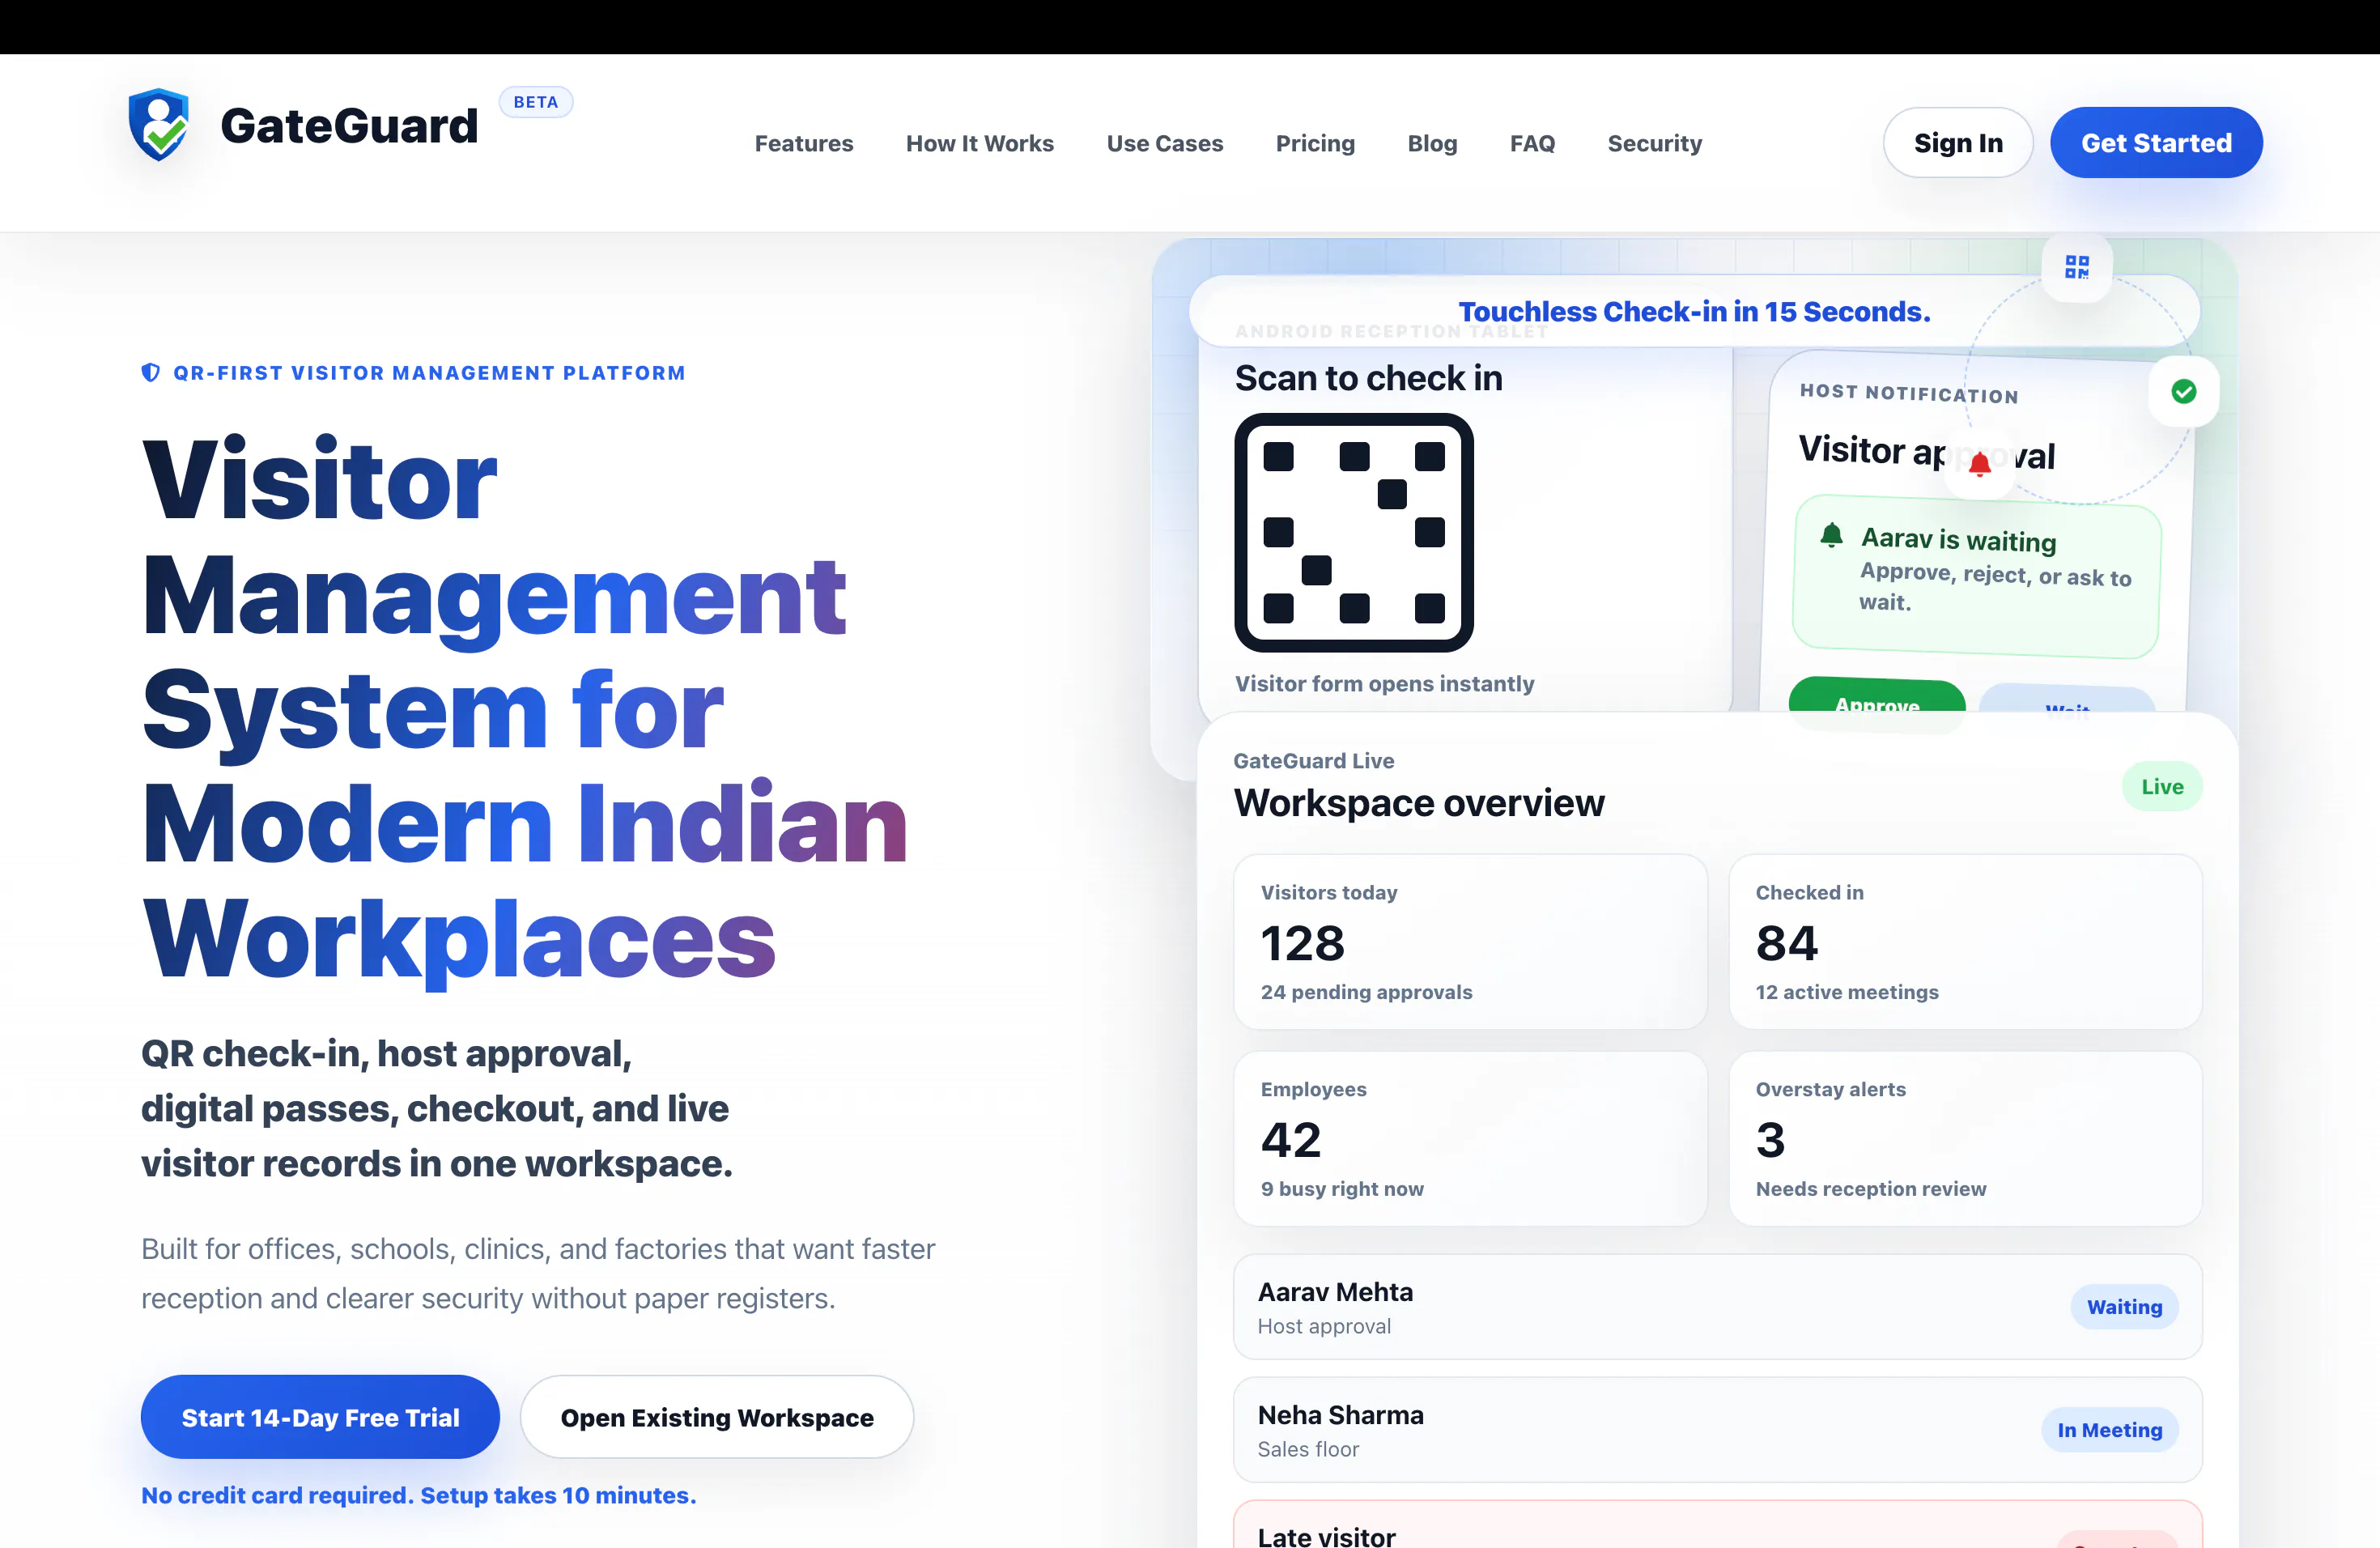
Task: Click the GateGuard brand name text
Action: pyautogui.click(x=349, y=126)
